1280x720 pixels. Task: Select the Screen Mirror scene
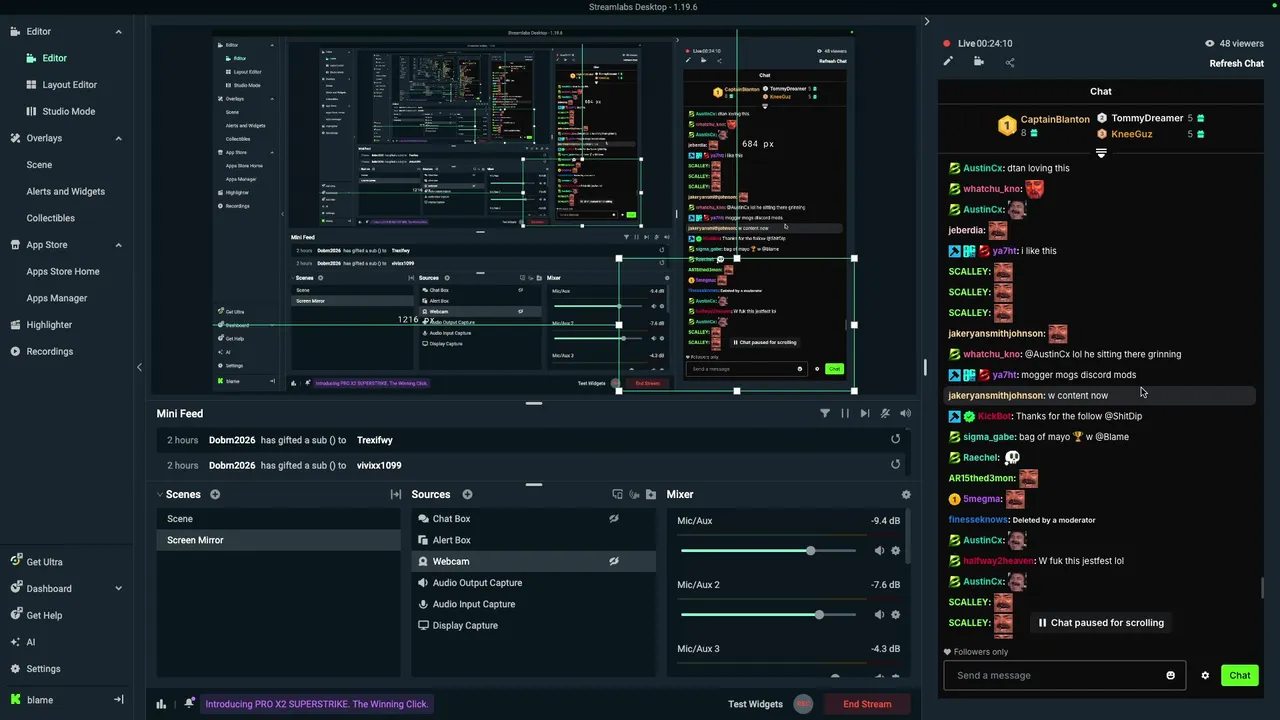click(x=278, y=540)
